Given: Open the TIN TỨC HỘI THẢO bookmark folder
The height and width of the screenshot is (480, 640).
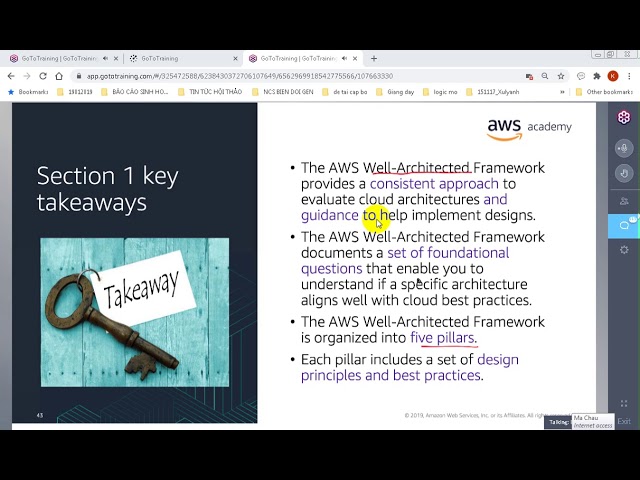Looking at the screenshot, I should [x=210, y=92].
